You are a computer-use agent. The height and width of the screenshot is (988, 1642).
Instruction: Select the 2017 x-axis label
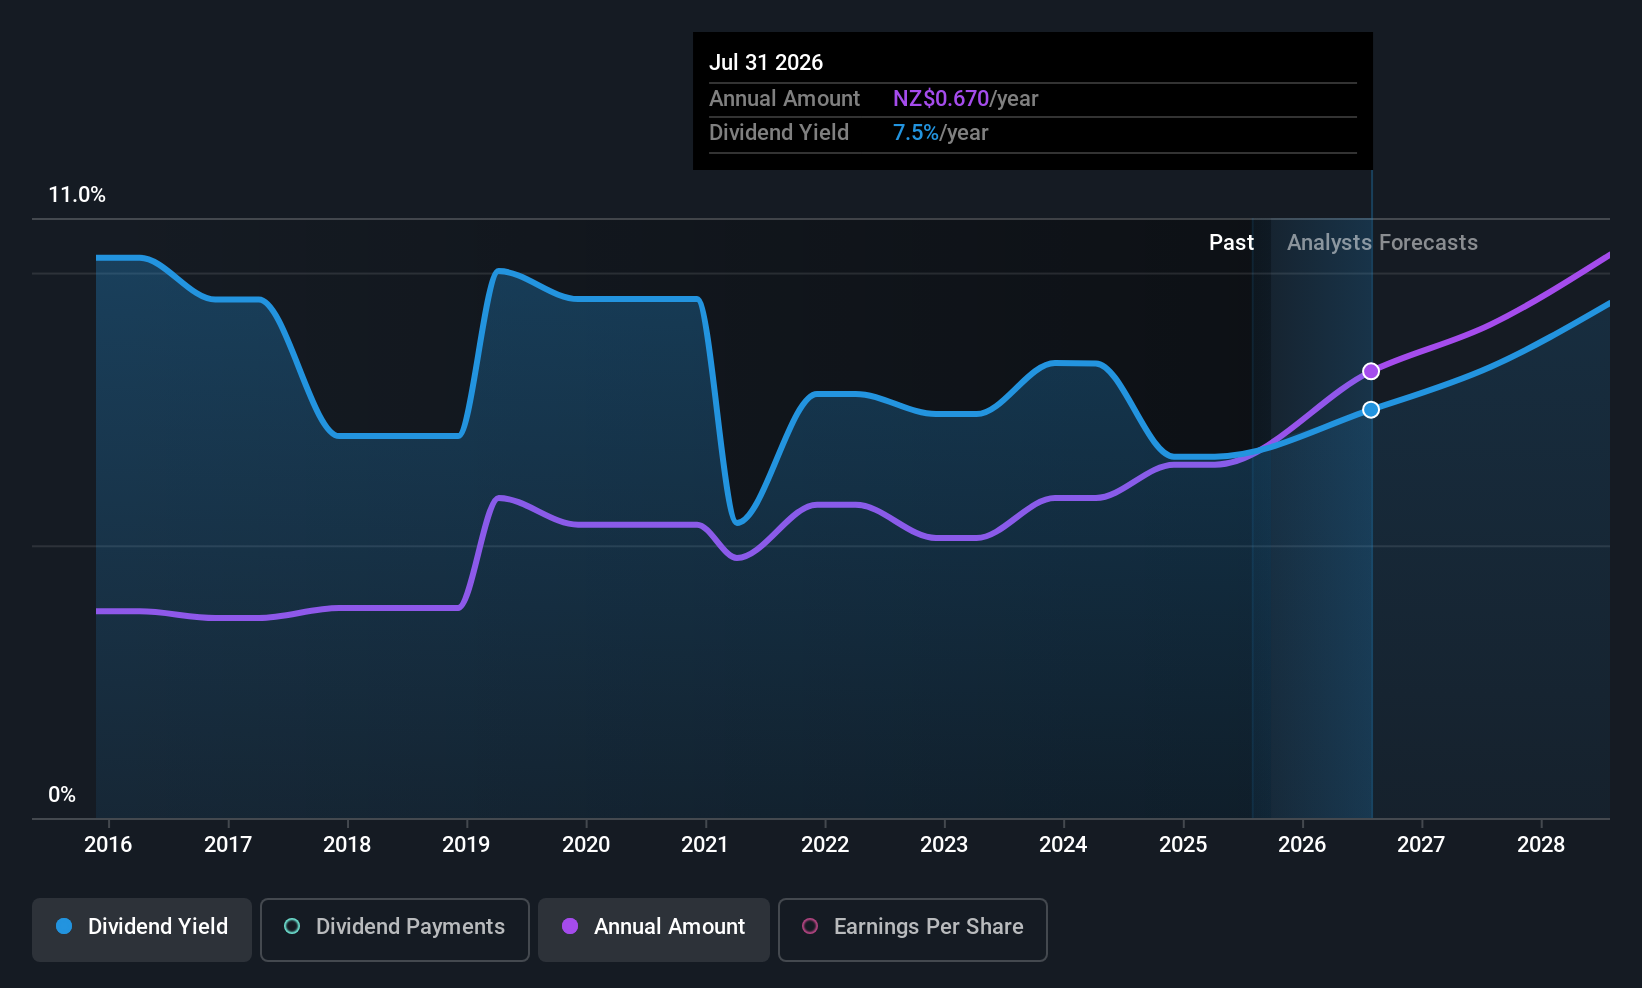tap(228, 845)
